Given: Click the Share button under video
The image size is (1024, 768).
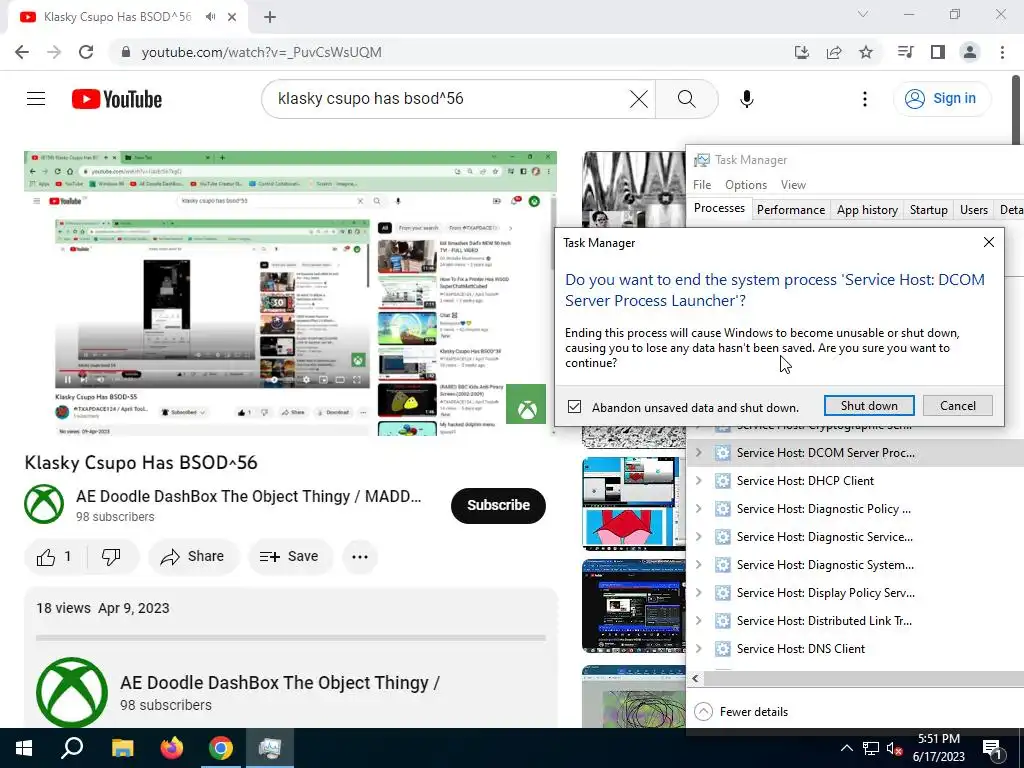Looking at the screenshot, I should point(193,556).
